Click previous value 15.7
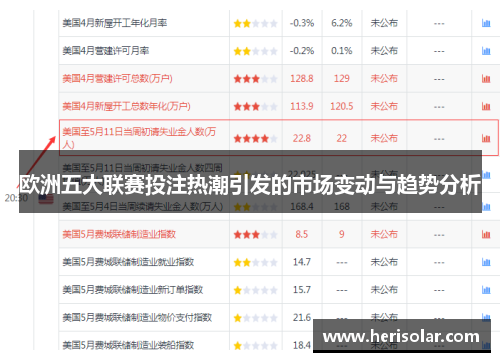Viewport: 500px width, 362px height. [302, 289]
